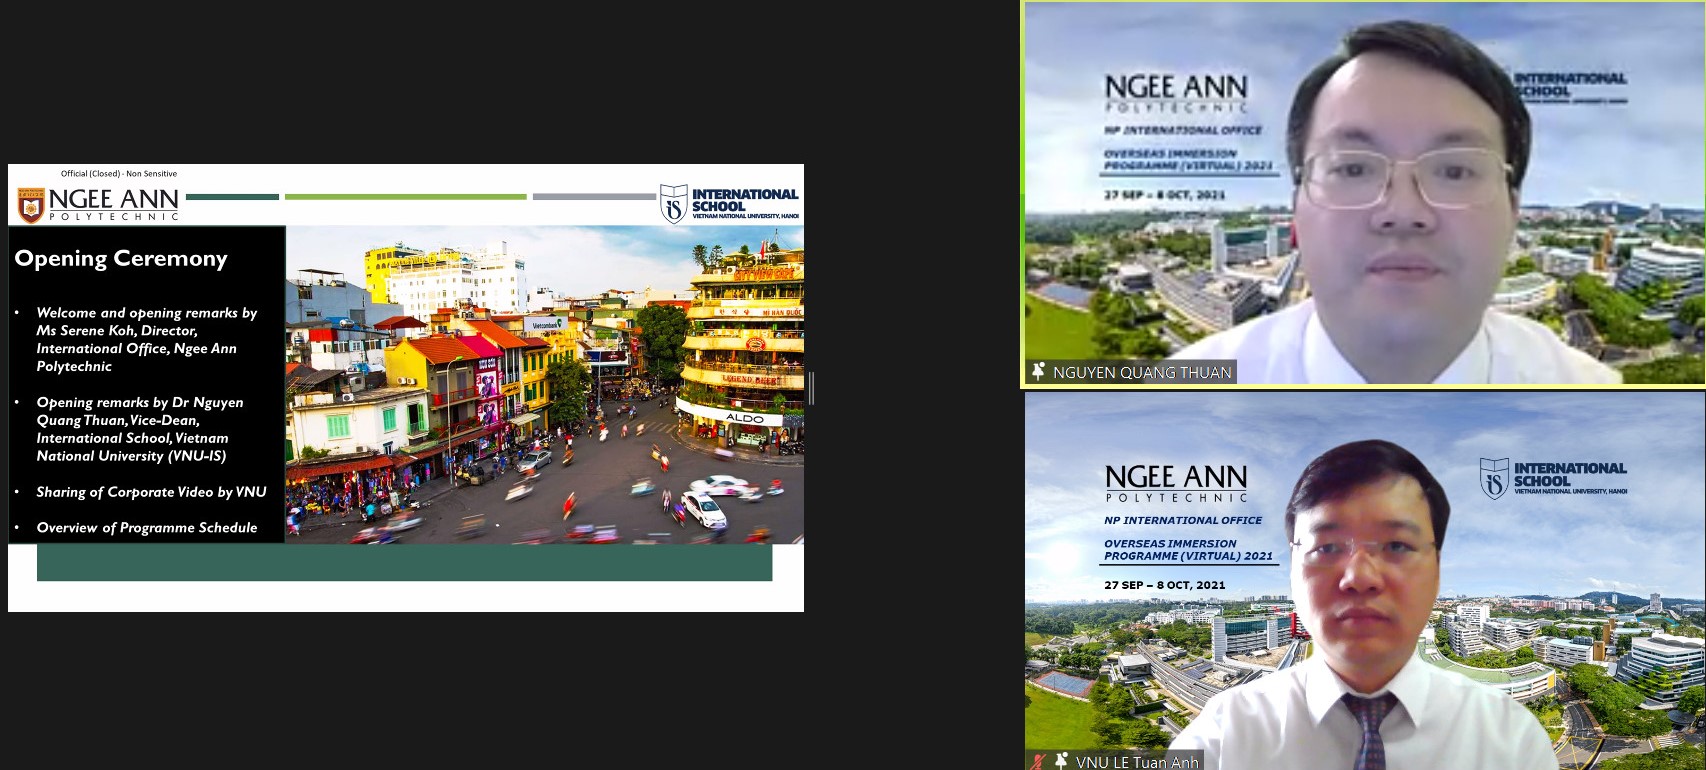Viewport: 1706px width, 770px height.
Task: Click the 'Official (Closed) - Non Sensitive' text
Action: (119, 174)
